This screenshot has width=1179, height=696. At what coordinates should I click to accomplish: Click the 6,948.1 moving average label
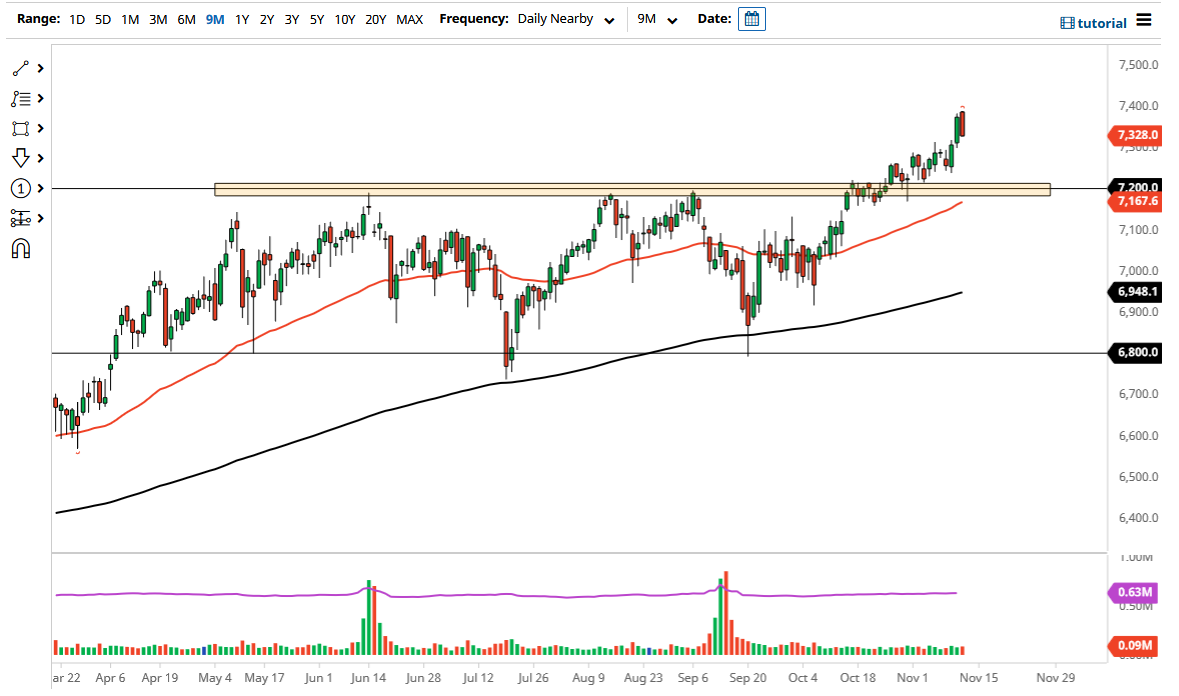pyautogui.click(x=1136, y=292)
